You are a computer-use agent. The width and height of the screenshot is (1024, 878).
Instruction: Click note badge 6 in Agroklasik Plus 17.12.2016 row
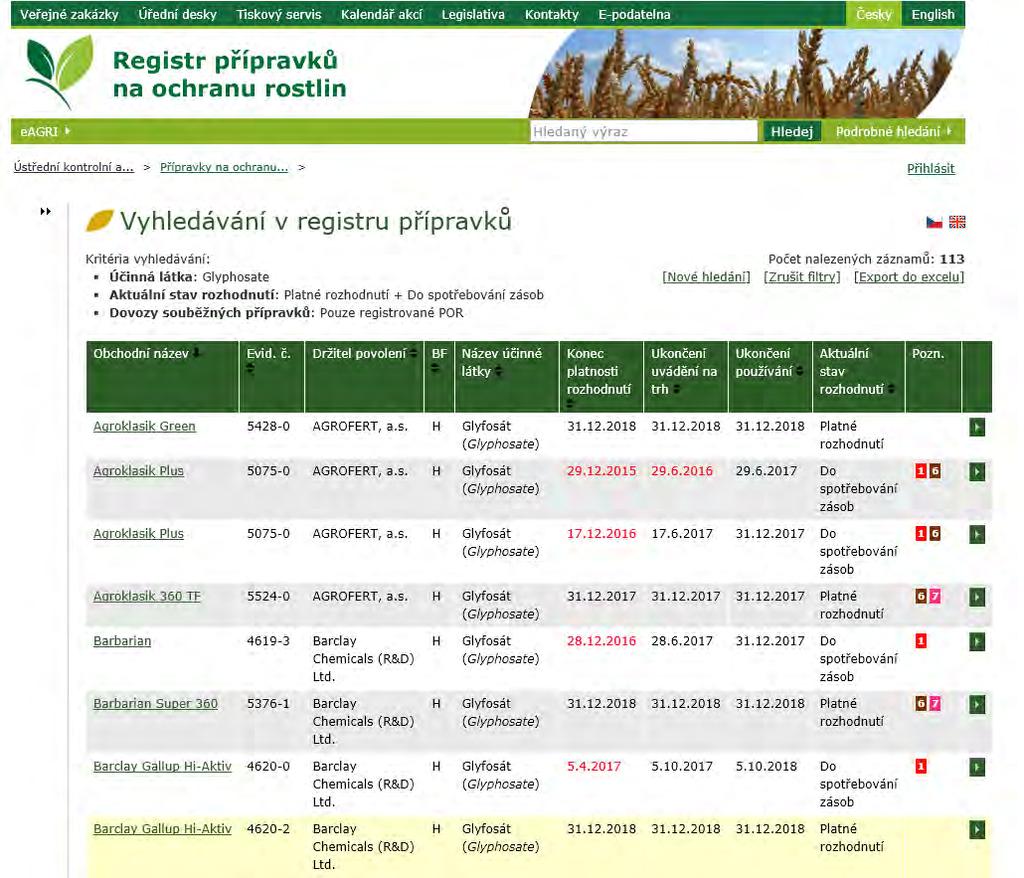pyautogui.click(x=935, y=534)
